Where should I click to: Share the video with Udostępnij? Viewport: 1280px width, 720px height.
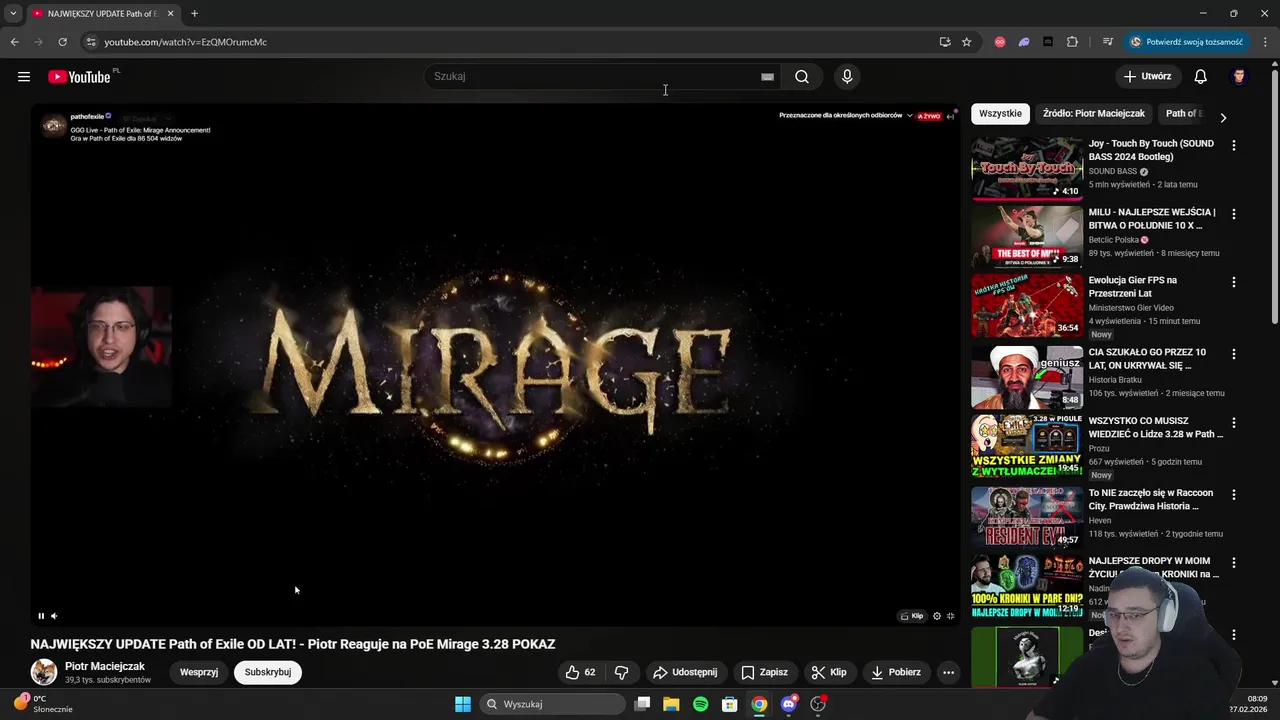click(685, 672)
